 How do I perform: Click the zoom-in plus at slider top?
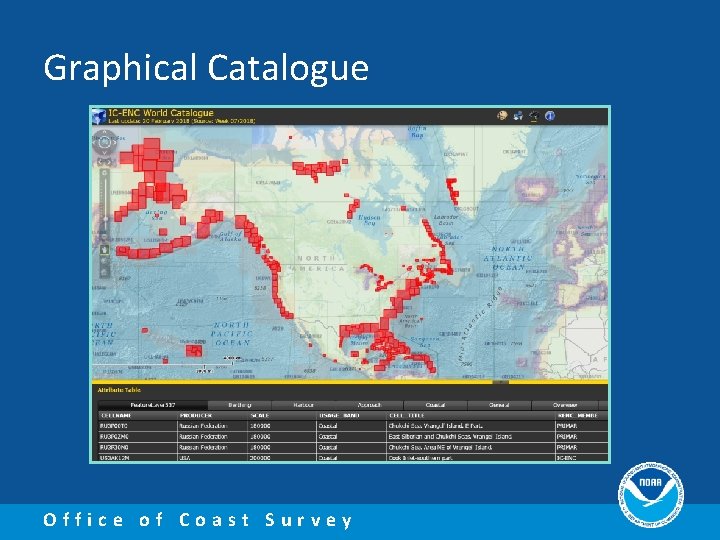[x=105, y=173]
